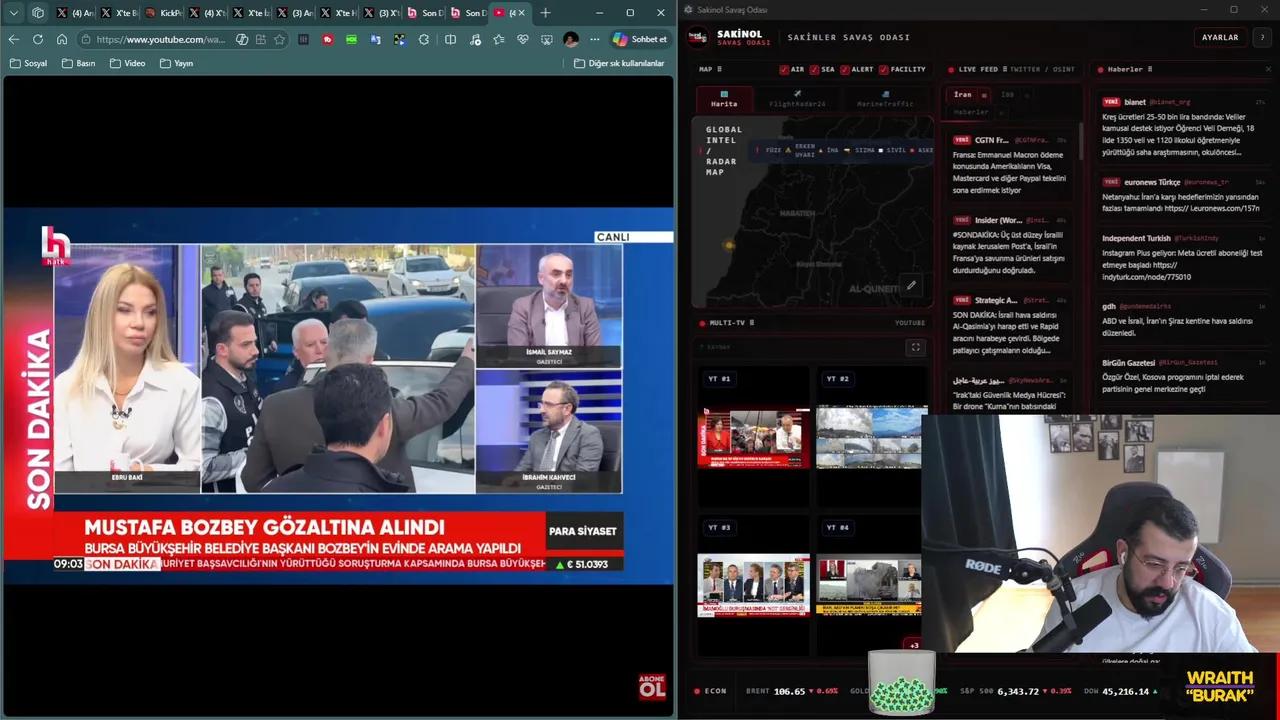Grab the MAP panel drag handle

point(719,69)
